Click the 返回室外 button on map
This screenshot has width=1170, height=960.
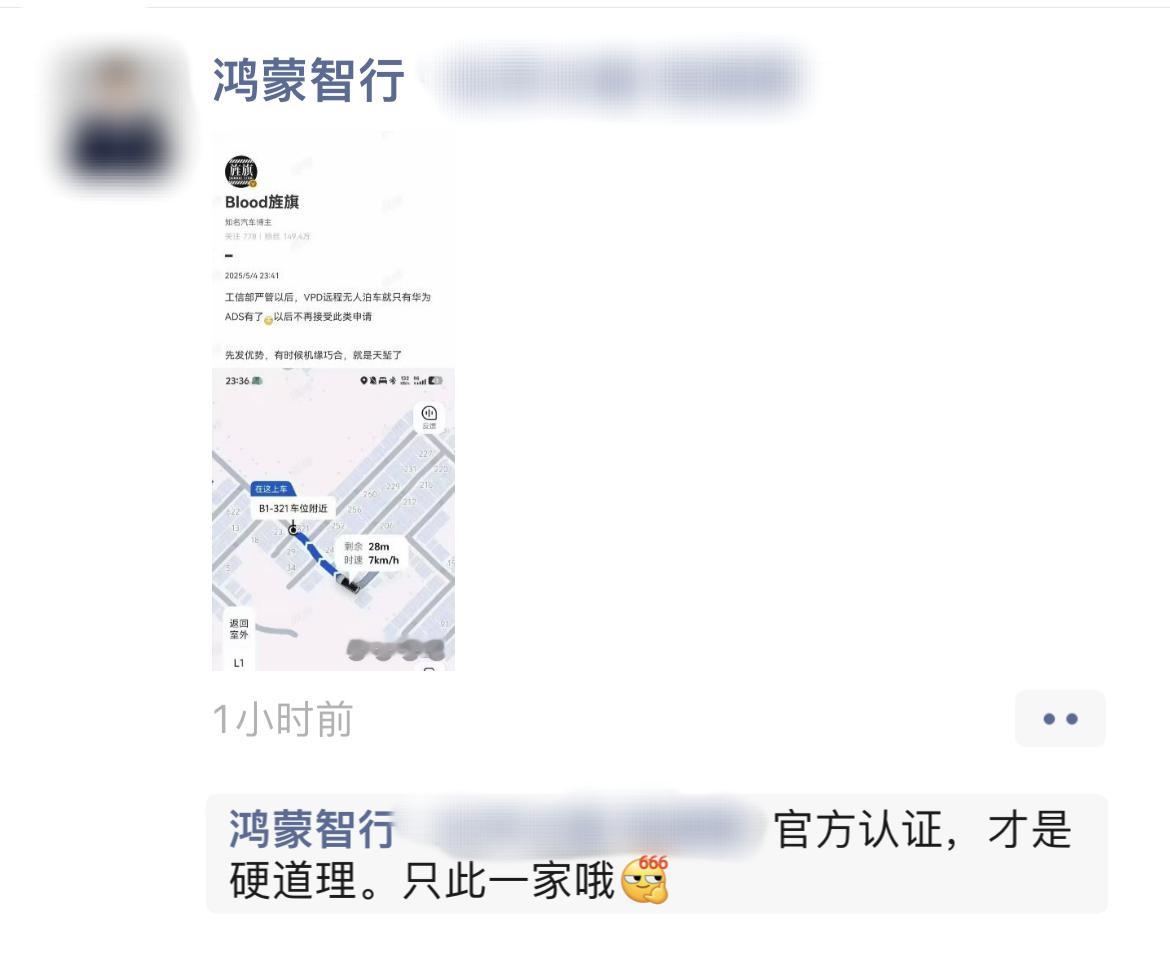tap(239, 629)
